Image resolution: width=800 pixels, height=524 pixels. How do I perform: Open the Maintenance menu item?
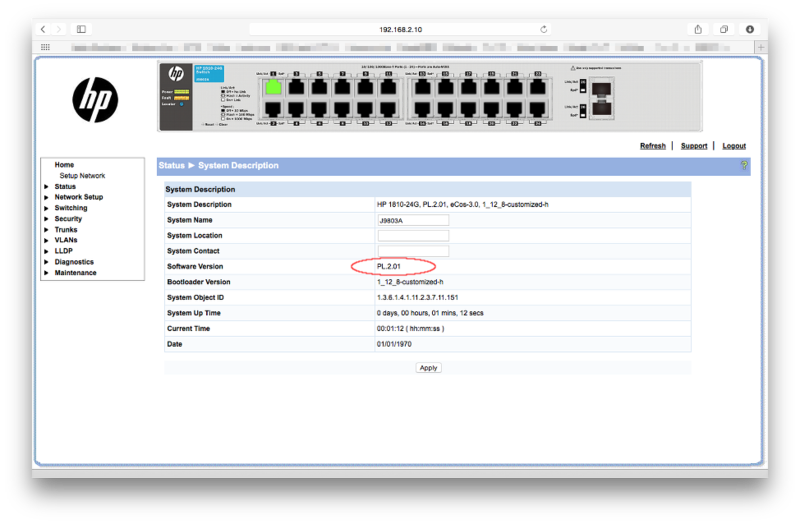click(76, 273)
